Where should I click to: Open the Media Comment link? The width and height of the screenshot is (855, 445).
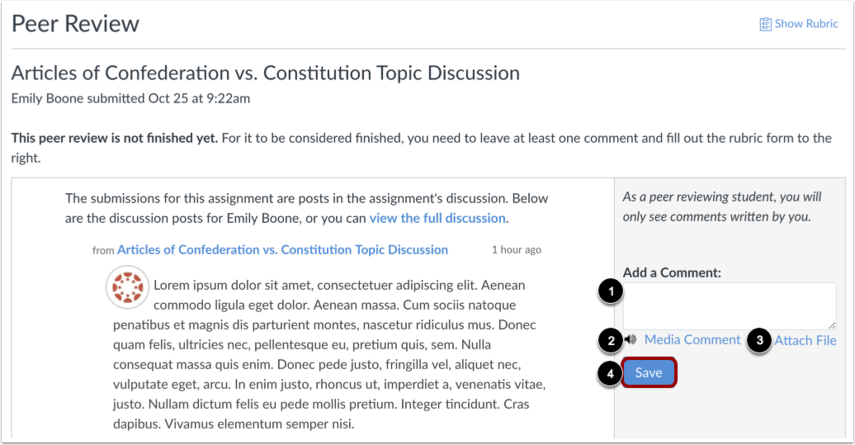[x=692, y=339]
